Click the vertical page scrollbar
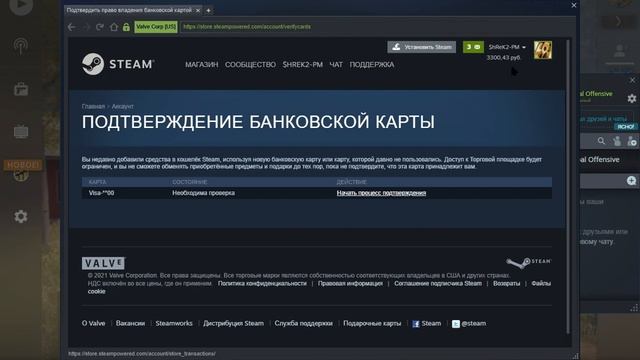The height and width of the screenshot is (360, 640). coord(568,186)
